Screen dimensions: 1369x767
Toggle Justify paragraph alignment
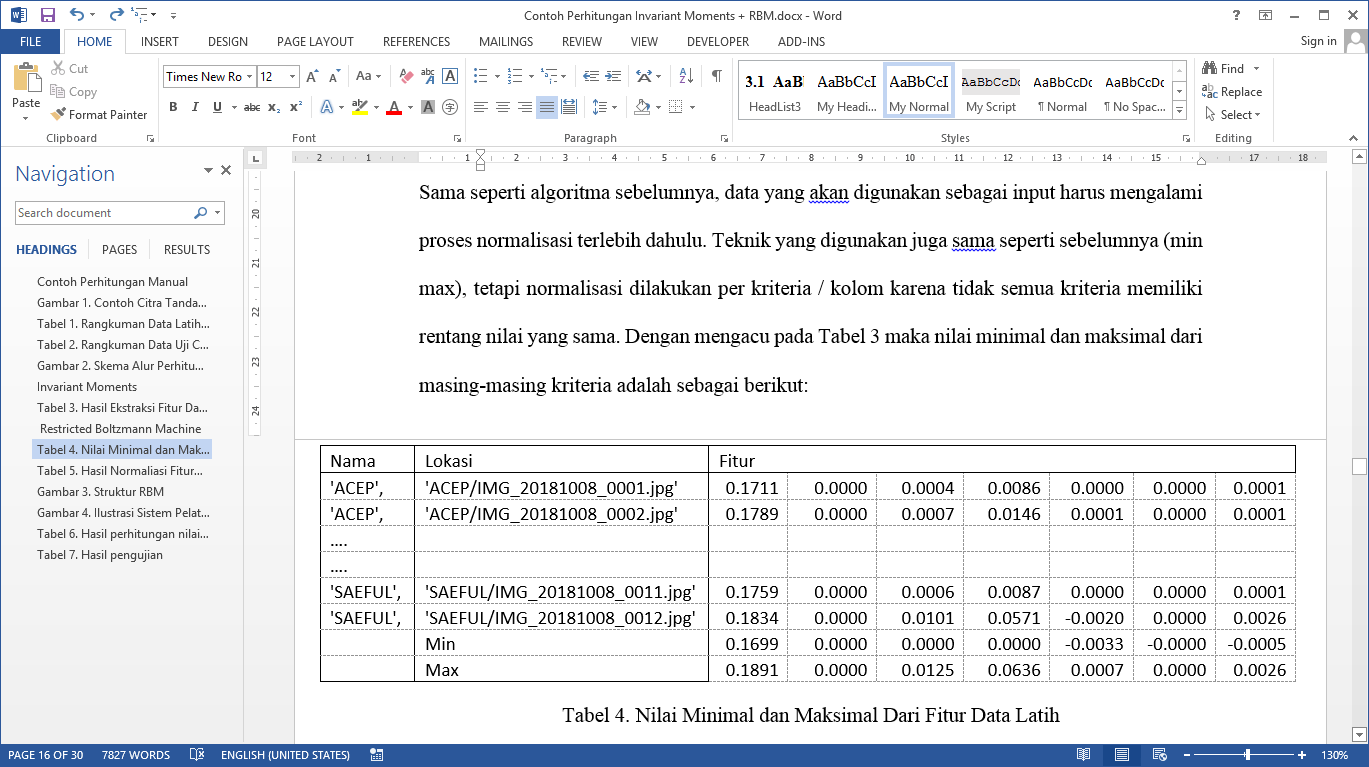click(x=546, y=107)
